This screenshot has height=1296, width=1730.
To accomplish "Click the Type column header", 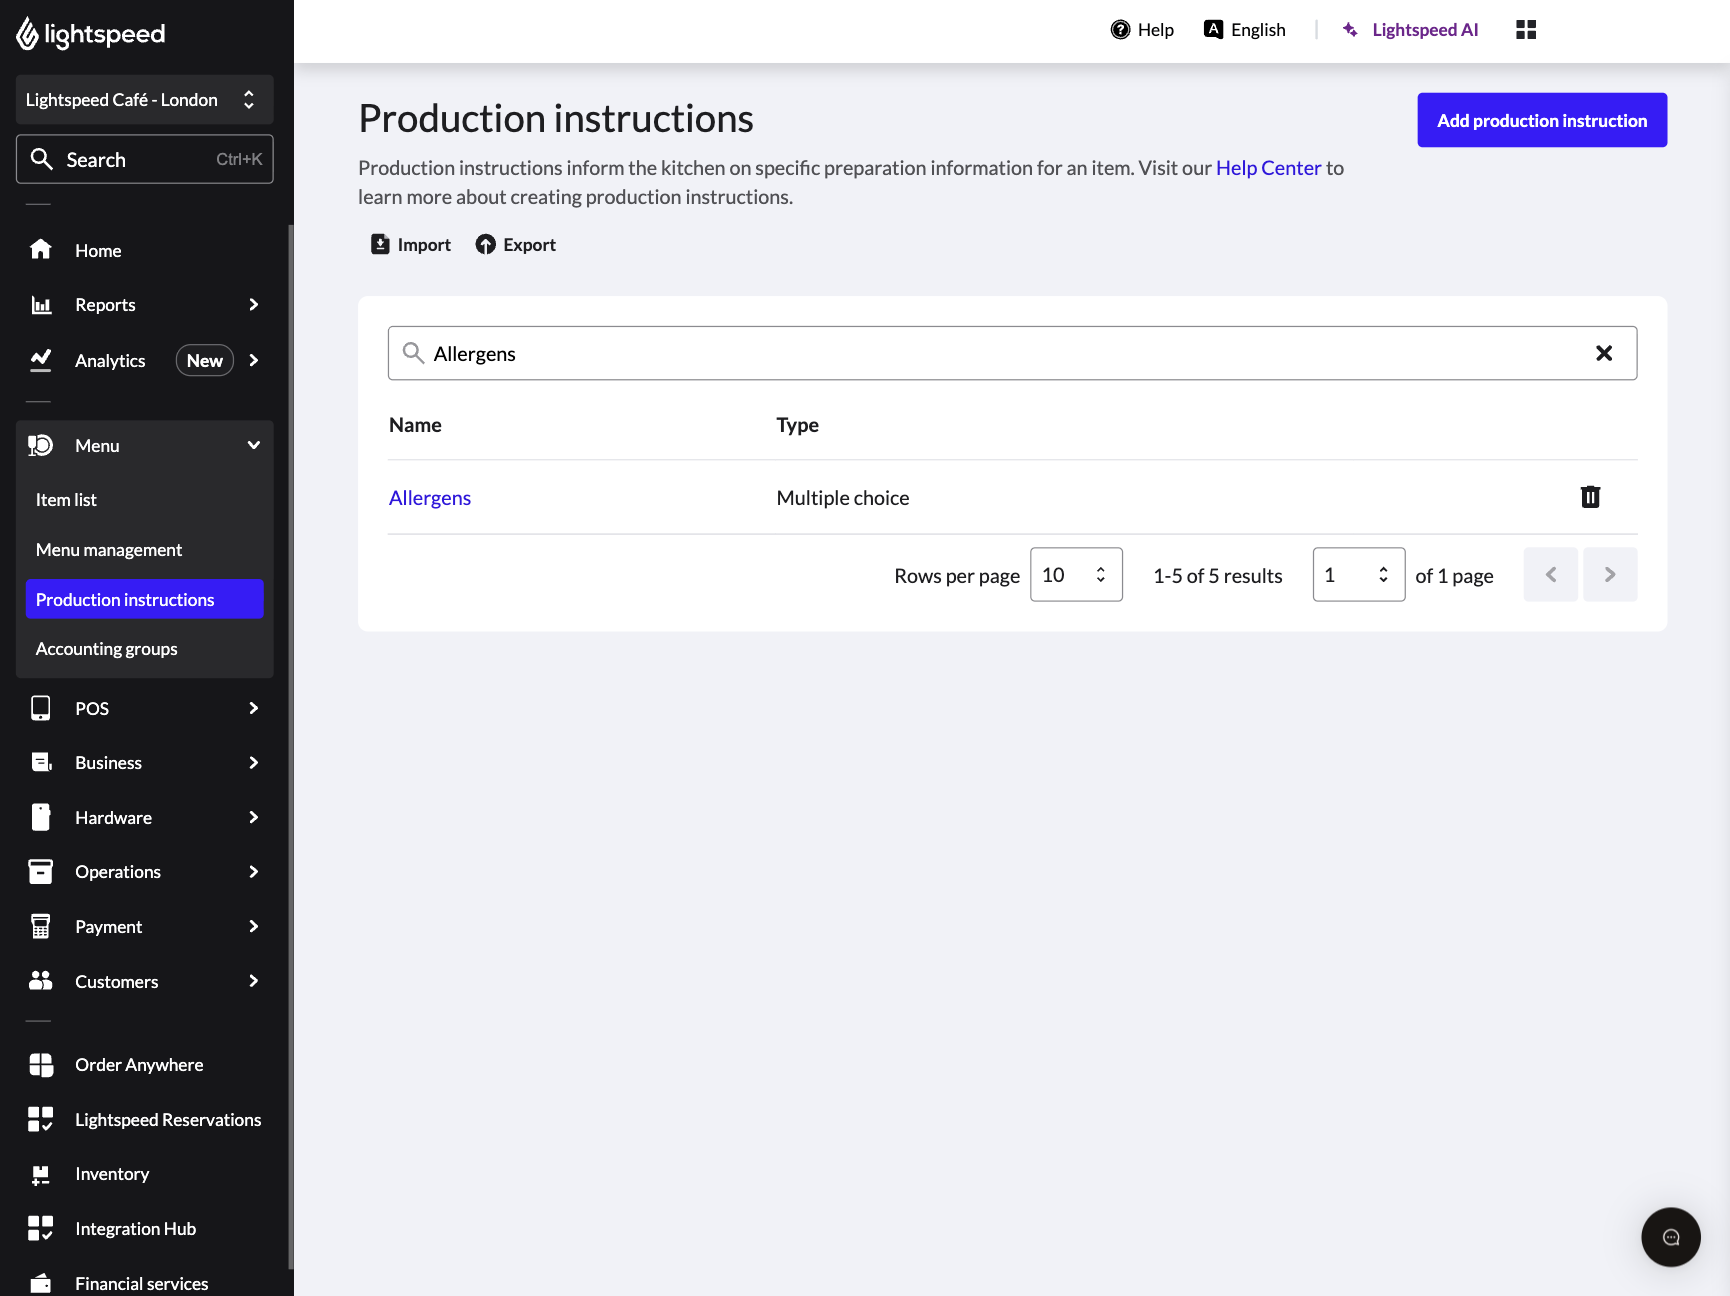I will click(797, 425).
